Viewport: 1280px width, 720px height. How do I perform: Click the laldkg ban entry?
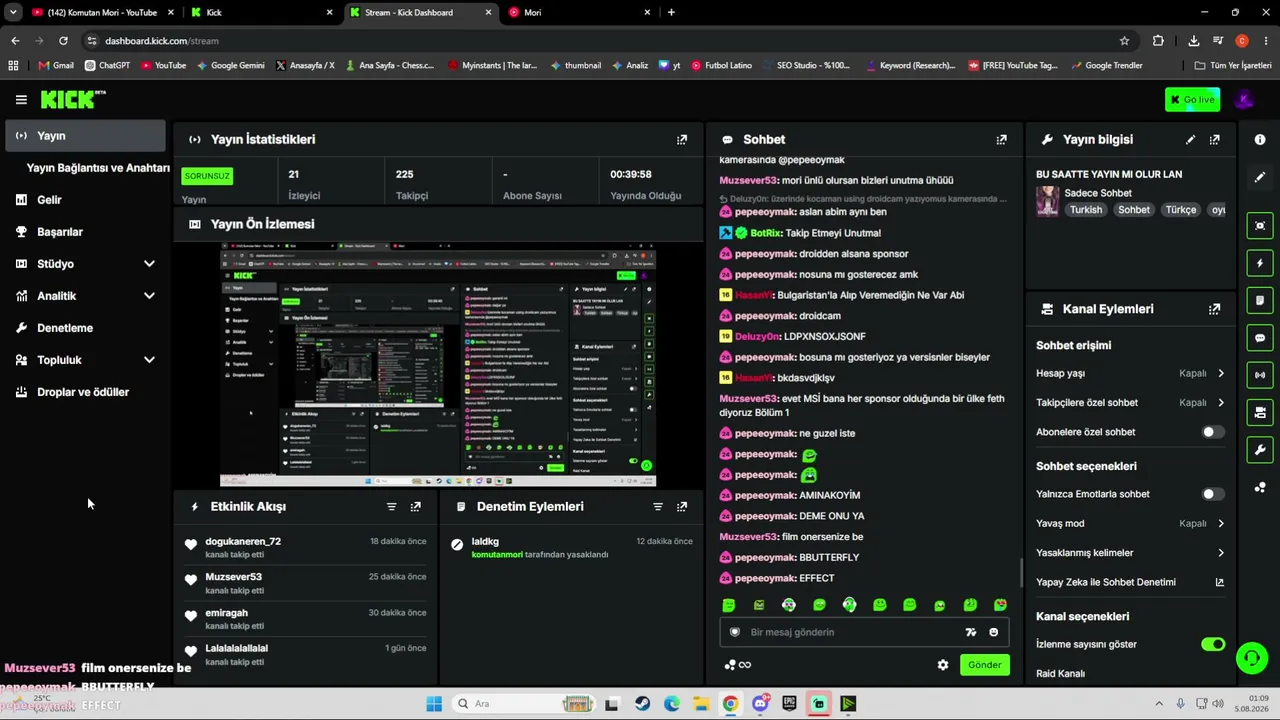coord(572,547)
